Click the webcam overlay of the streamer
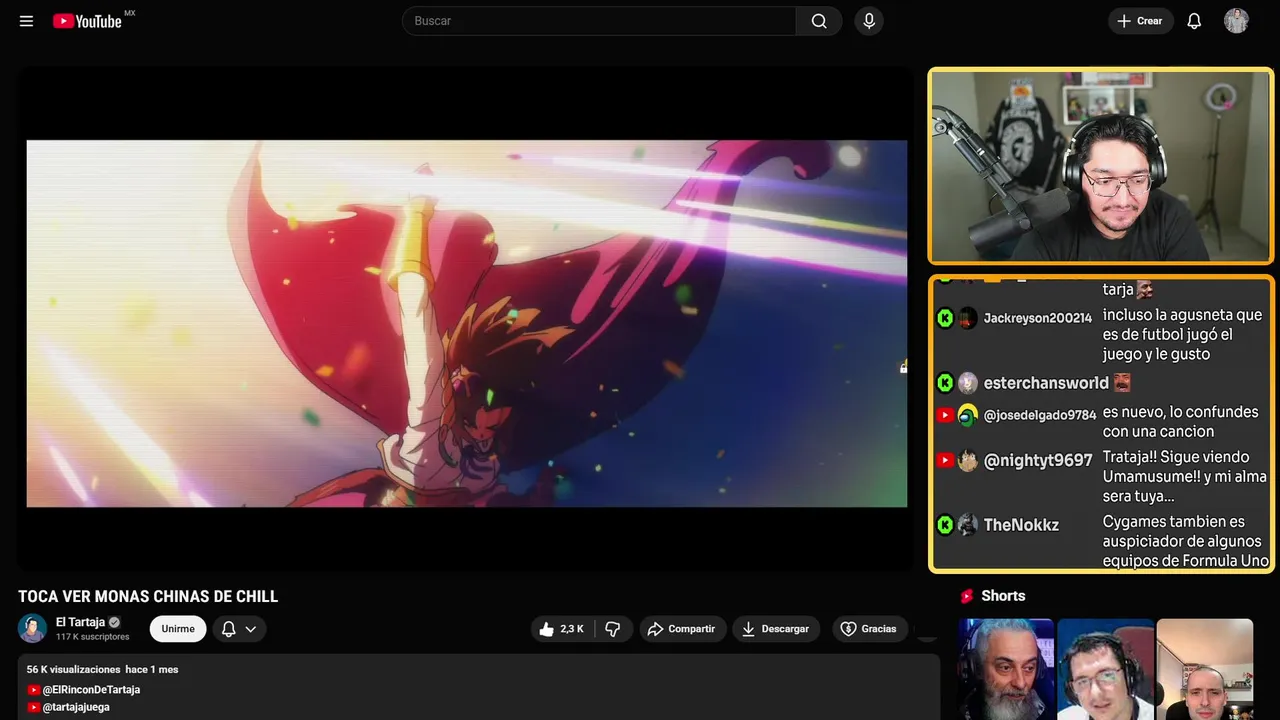Screen dimensions: 1280x720 [1101, 166]
